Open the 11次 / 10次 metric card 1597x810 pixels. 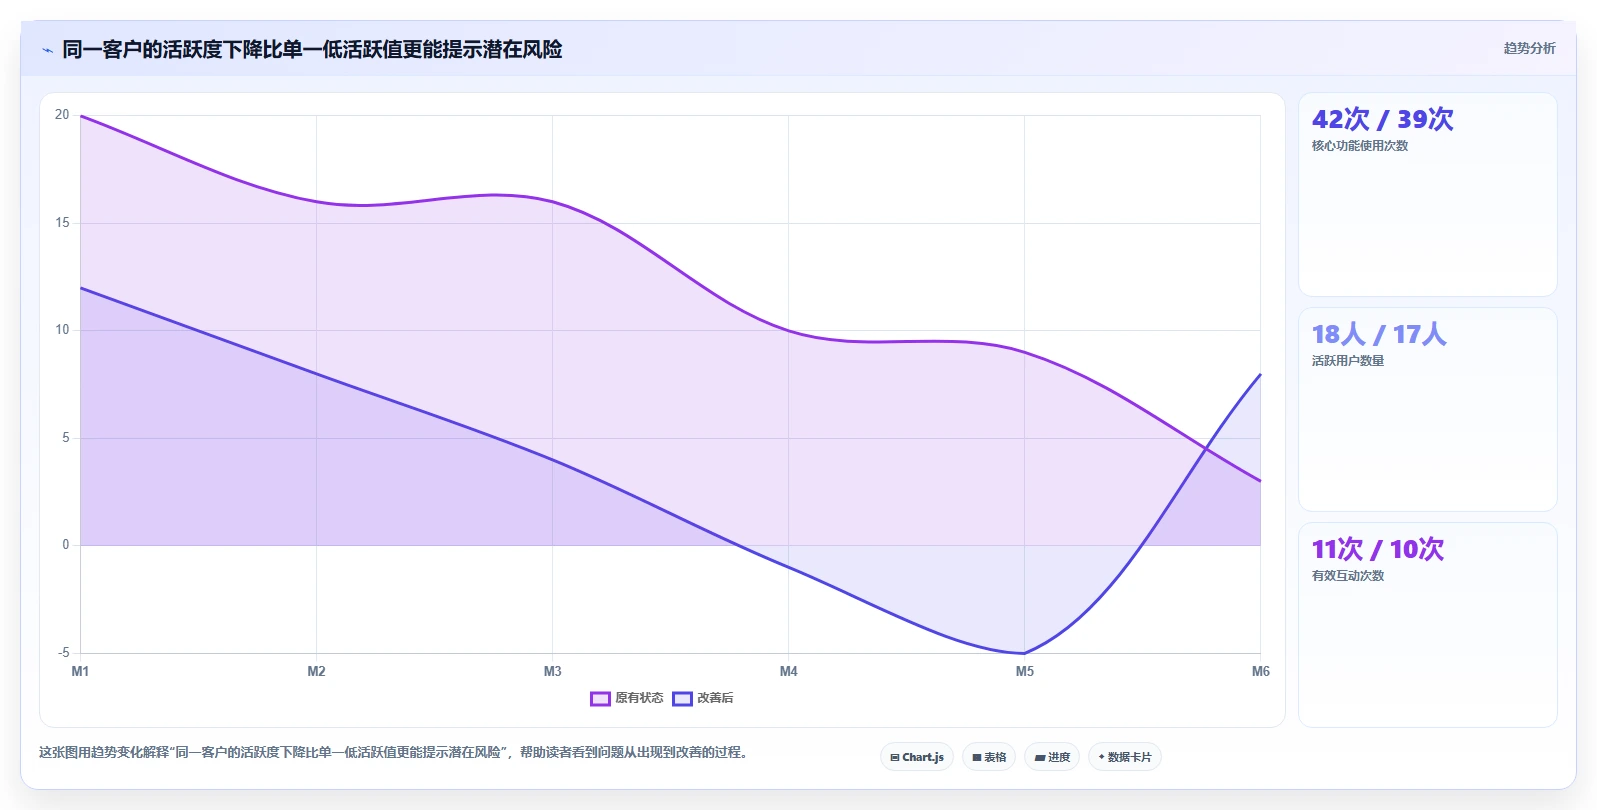(x=1427, y=625)
